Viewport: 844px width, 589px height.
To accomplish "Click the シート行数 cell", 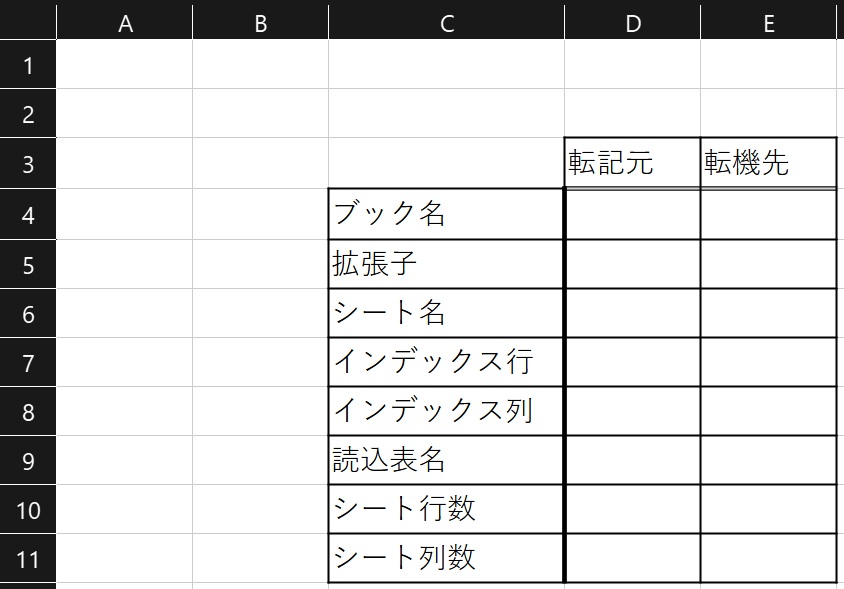I will coord(446,509).
